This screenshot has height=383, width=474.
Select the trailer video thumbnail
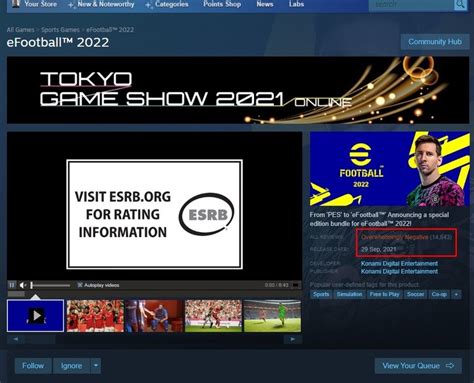pyautogui.click(x=35, y=316)
